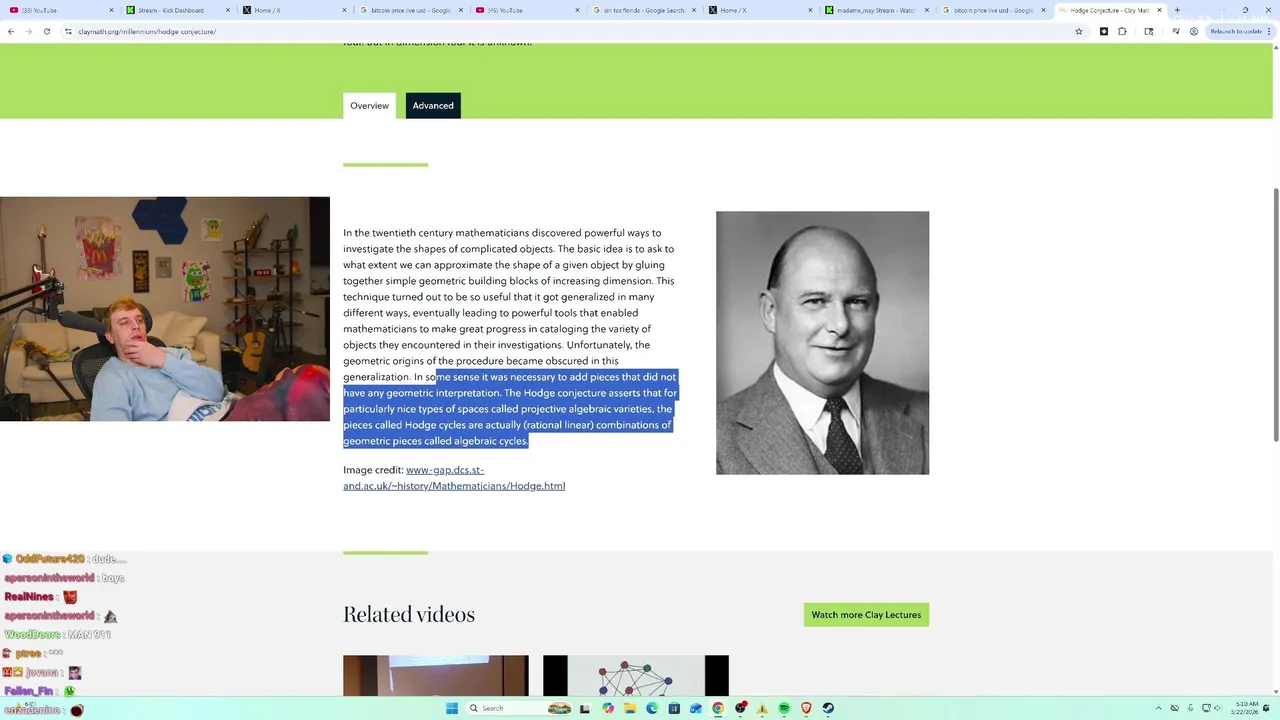Image resolution: width=1280 pixels, height=720 pixels.
Task: Open the Windows Start menu
Action: point(452,708)
